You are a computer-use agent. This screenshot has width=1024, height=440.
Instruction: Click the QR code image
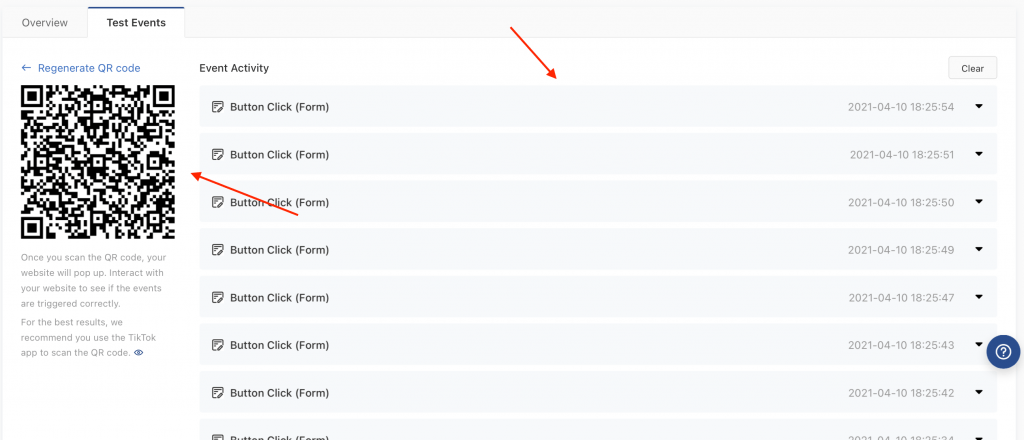point(98,162)
